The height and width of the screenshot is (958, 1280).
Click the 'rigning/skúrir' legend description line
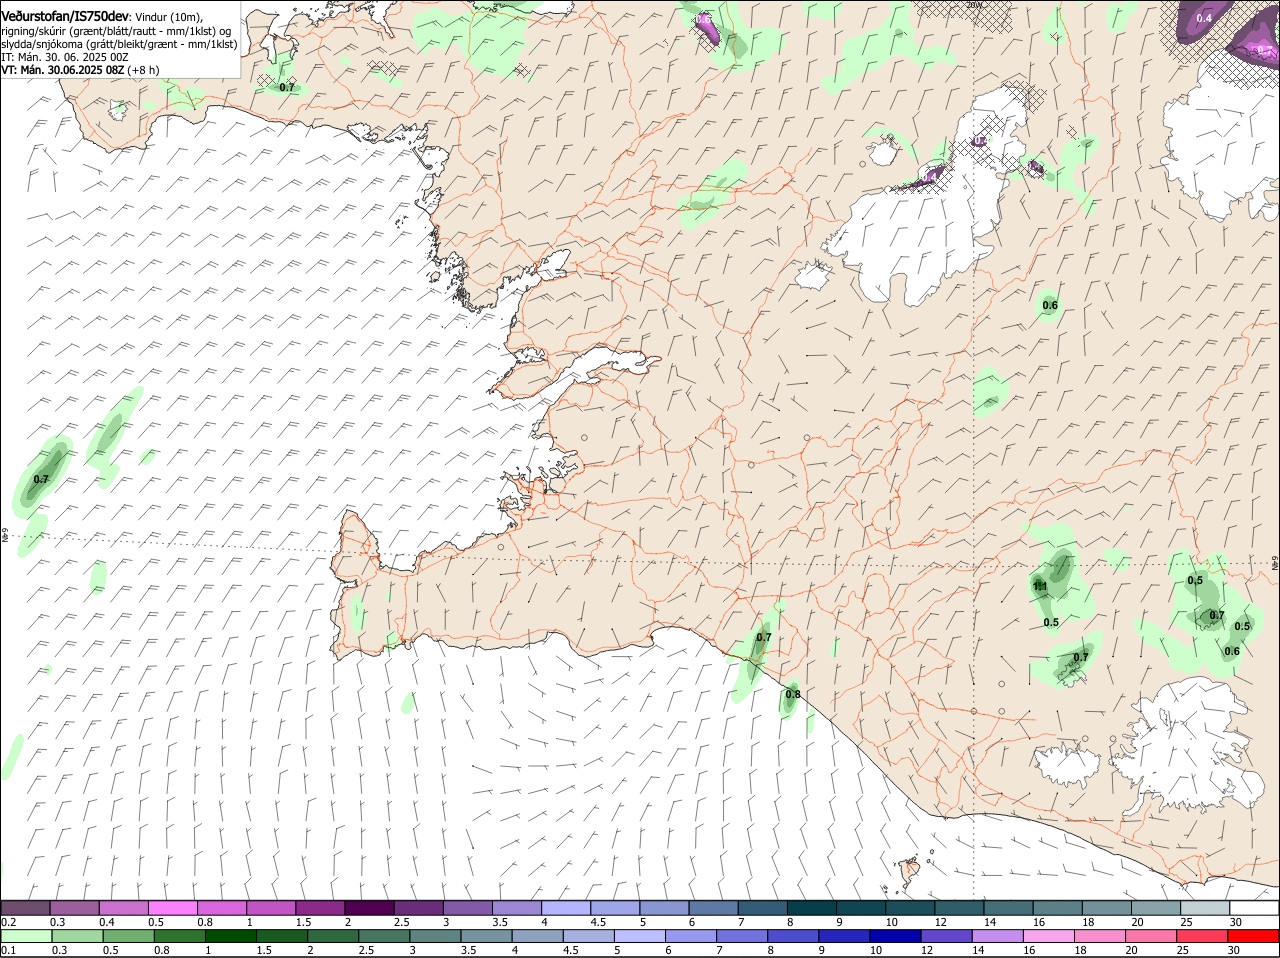click(x=117, y=31)
